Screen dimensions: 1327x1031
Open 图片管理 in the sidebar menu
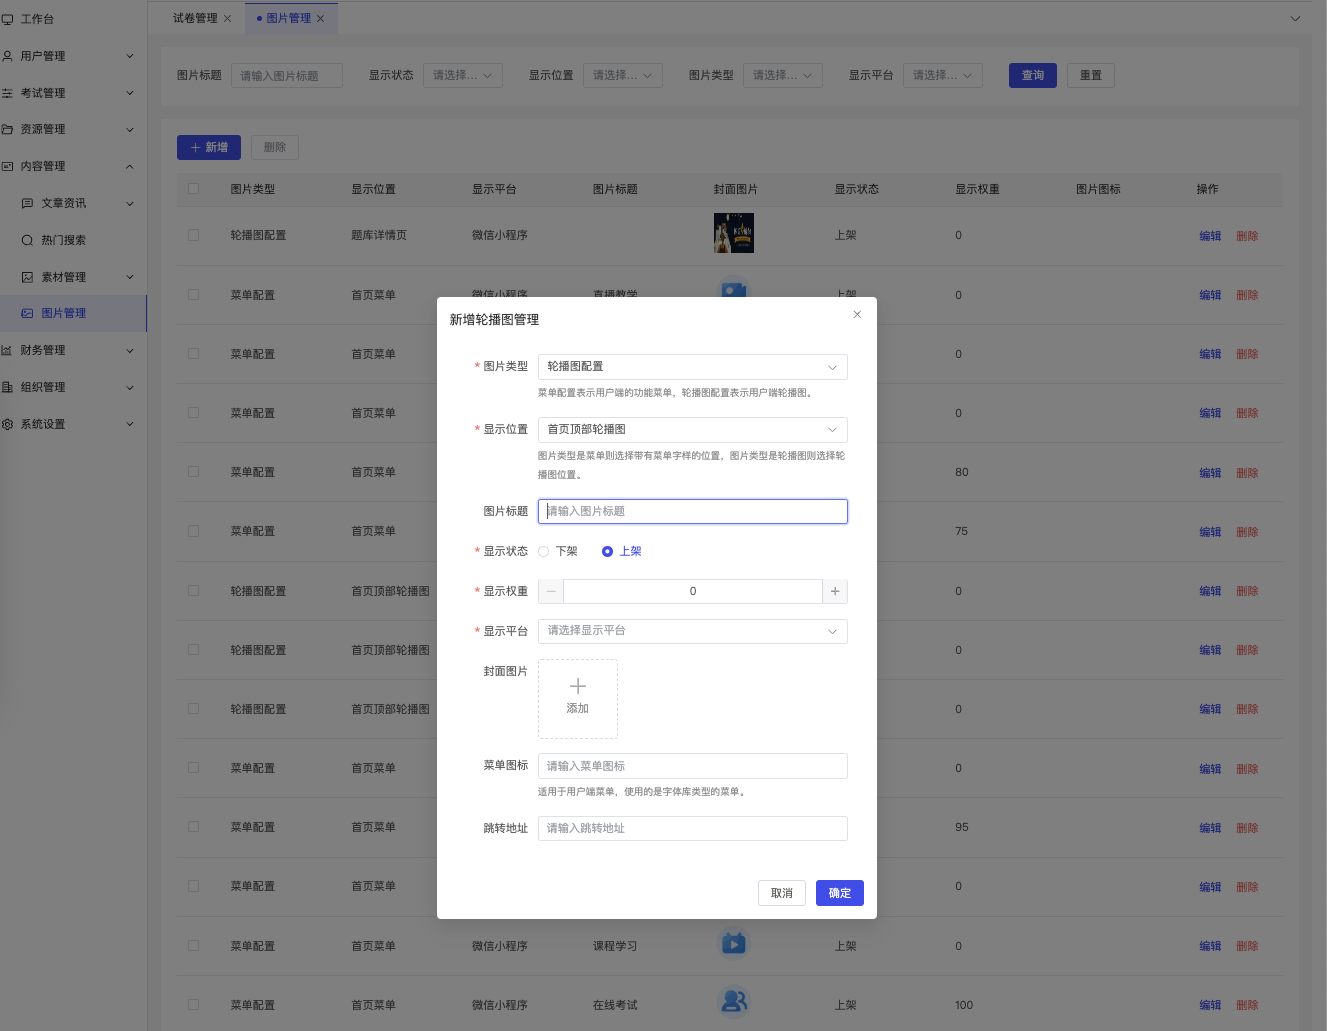[64, 313]
